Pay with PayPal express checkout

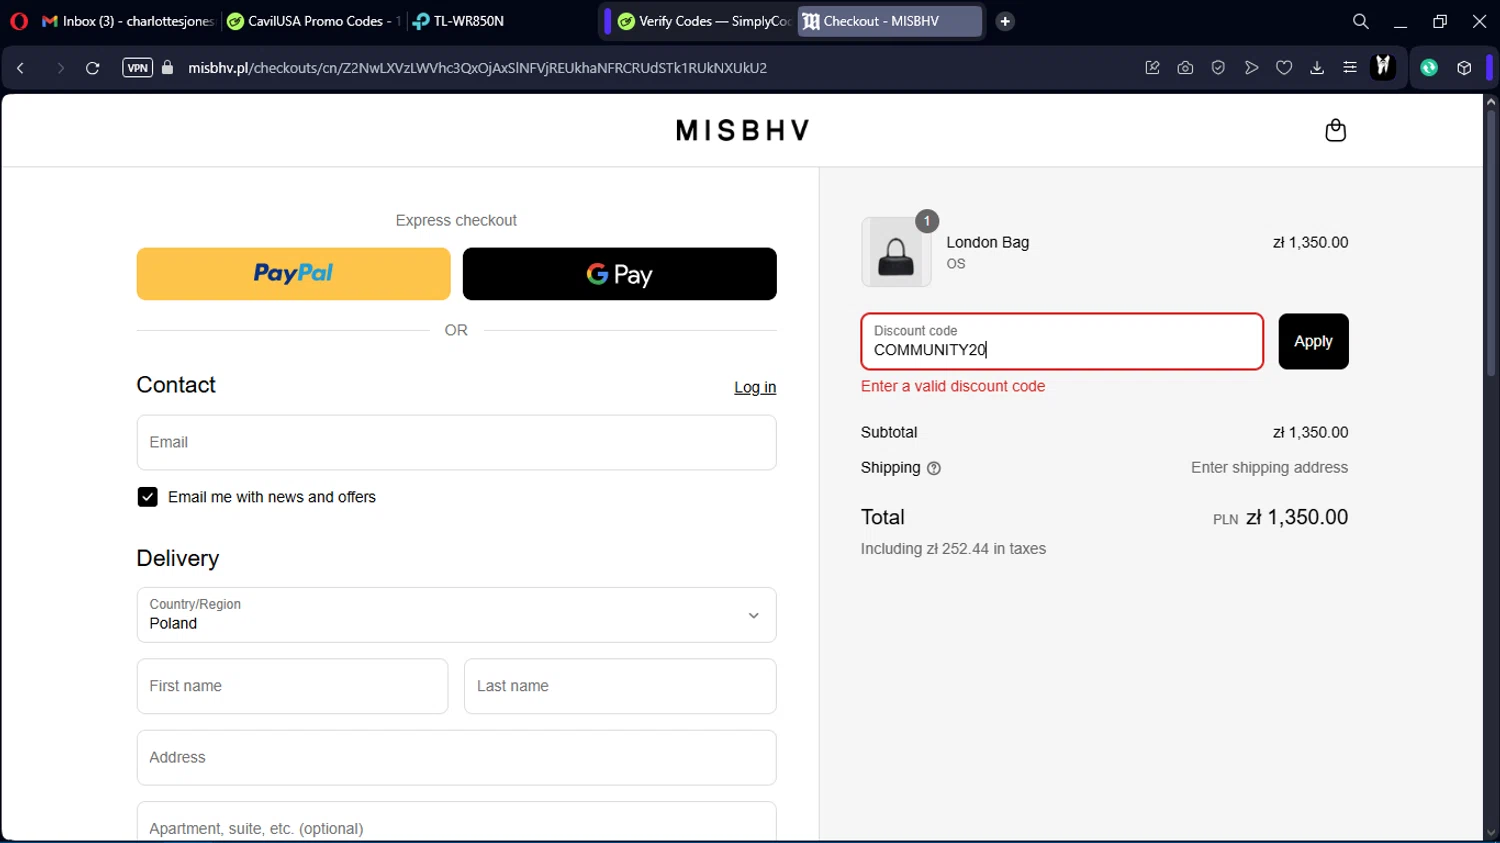click(x=293, y=274)
